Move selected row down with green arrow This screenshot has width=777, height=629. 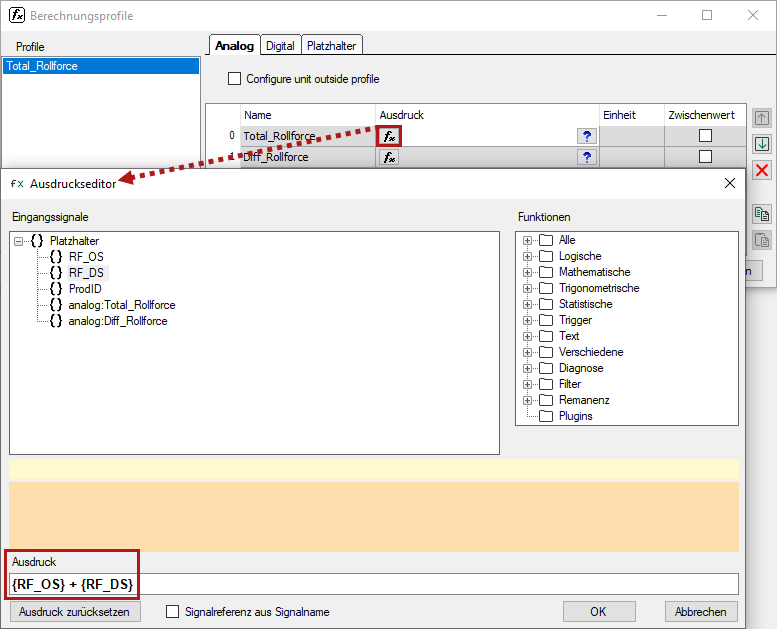(x=762, y=144)
